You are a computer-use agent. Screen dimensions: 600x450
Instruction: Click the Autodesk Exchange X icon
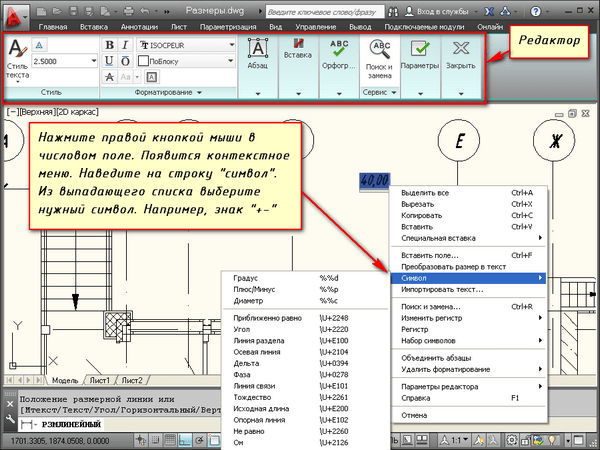click(x=489, y=12)
